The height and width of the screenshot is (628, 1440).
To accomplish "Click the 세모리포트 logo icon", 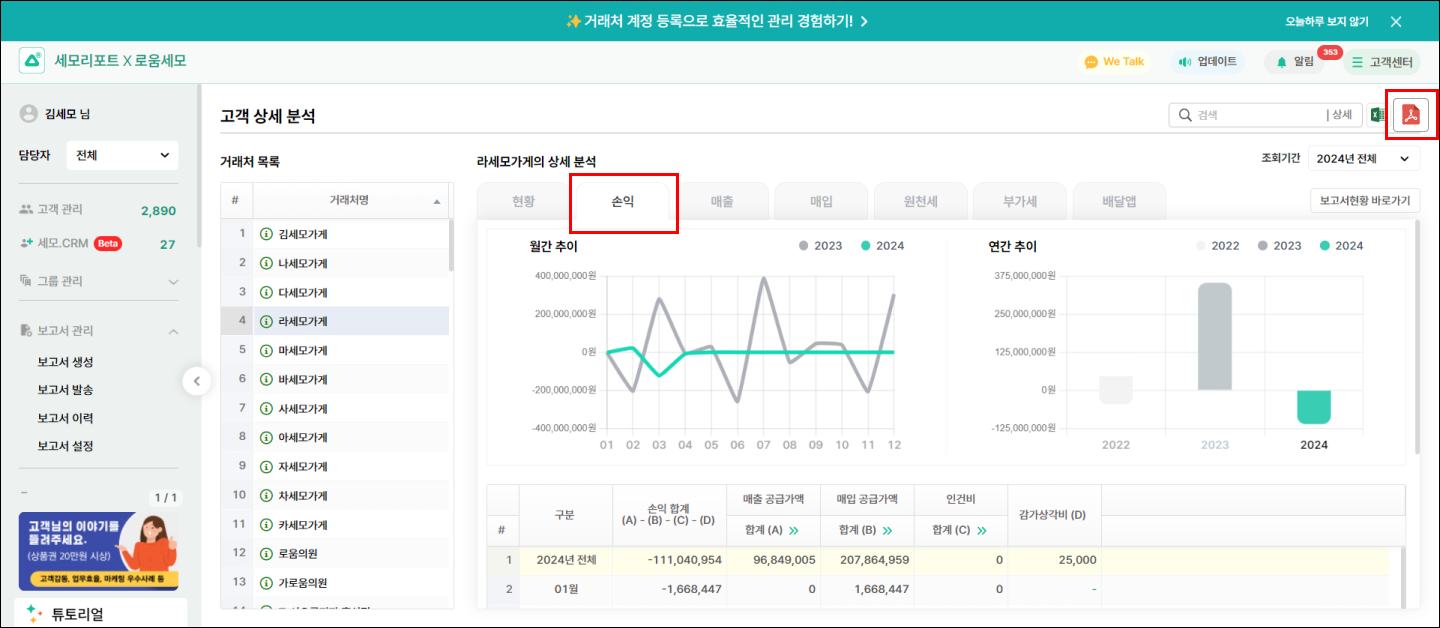I will click(x=33, y=61).
